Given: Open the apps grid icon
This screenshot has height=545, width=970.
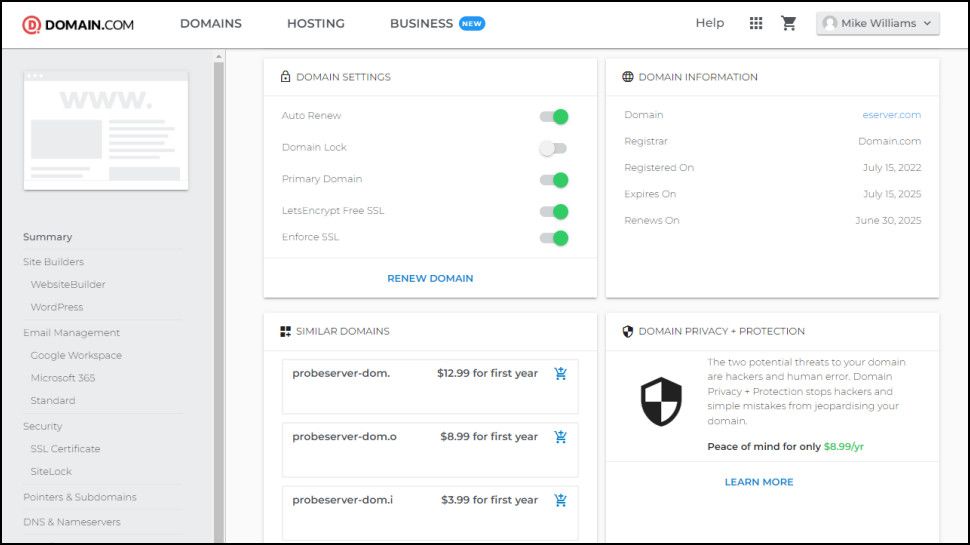Looking at the screenshot, I should (755, 24).
